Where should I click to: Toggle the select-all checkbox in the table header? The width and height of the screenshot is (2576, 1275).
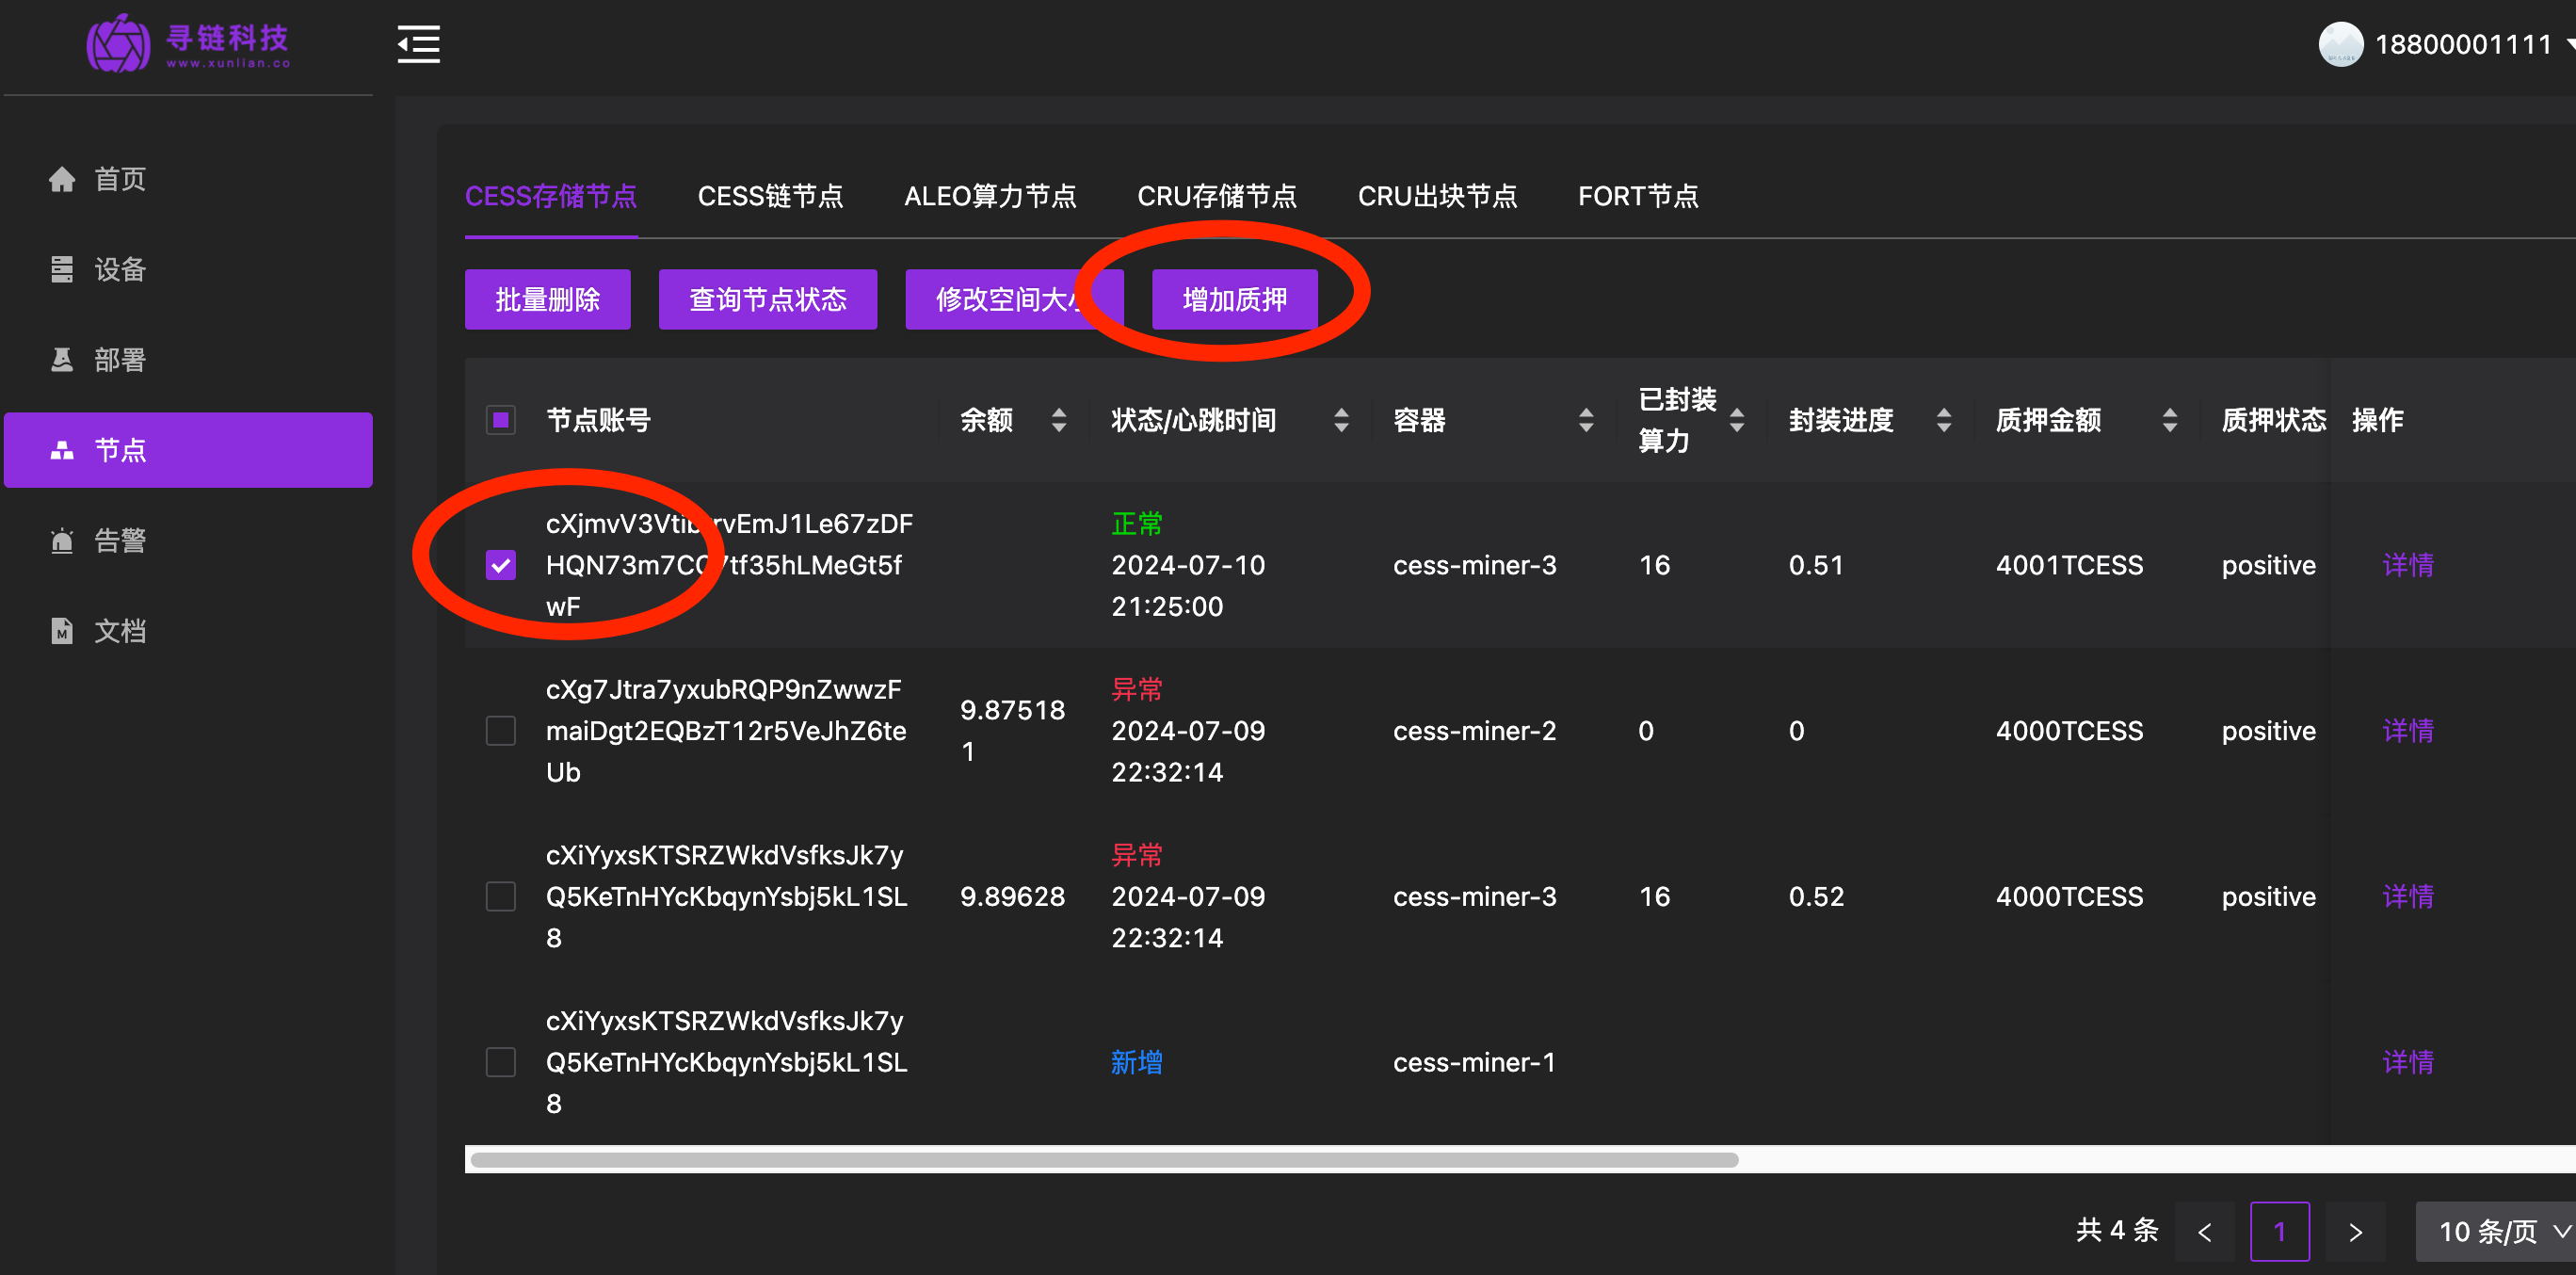tap(501, 420)
